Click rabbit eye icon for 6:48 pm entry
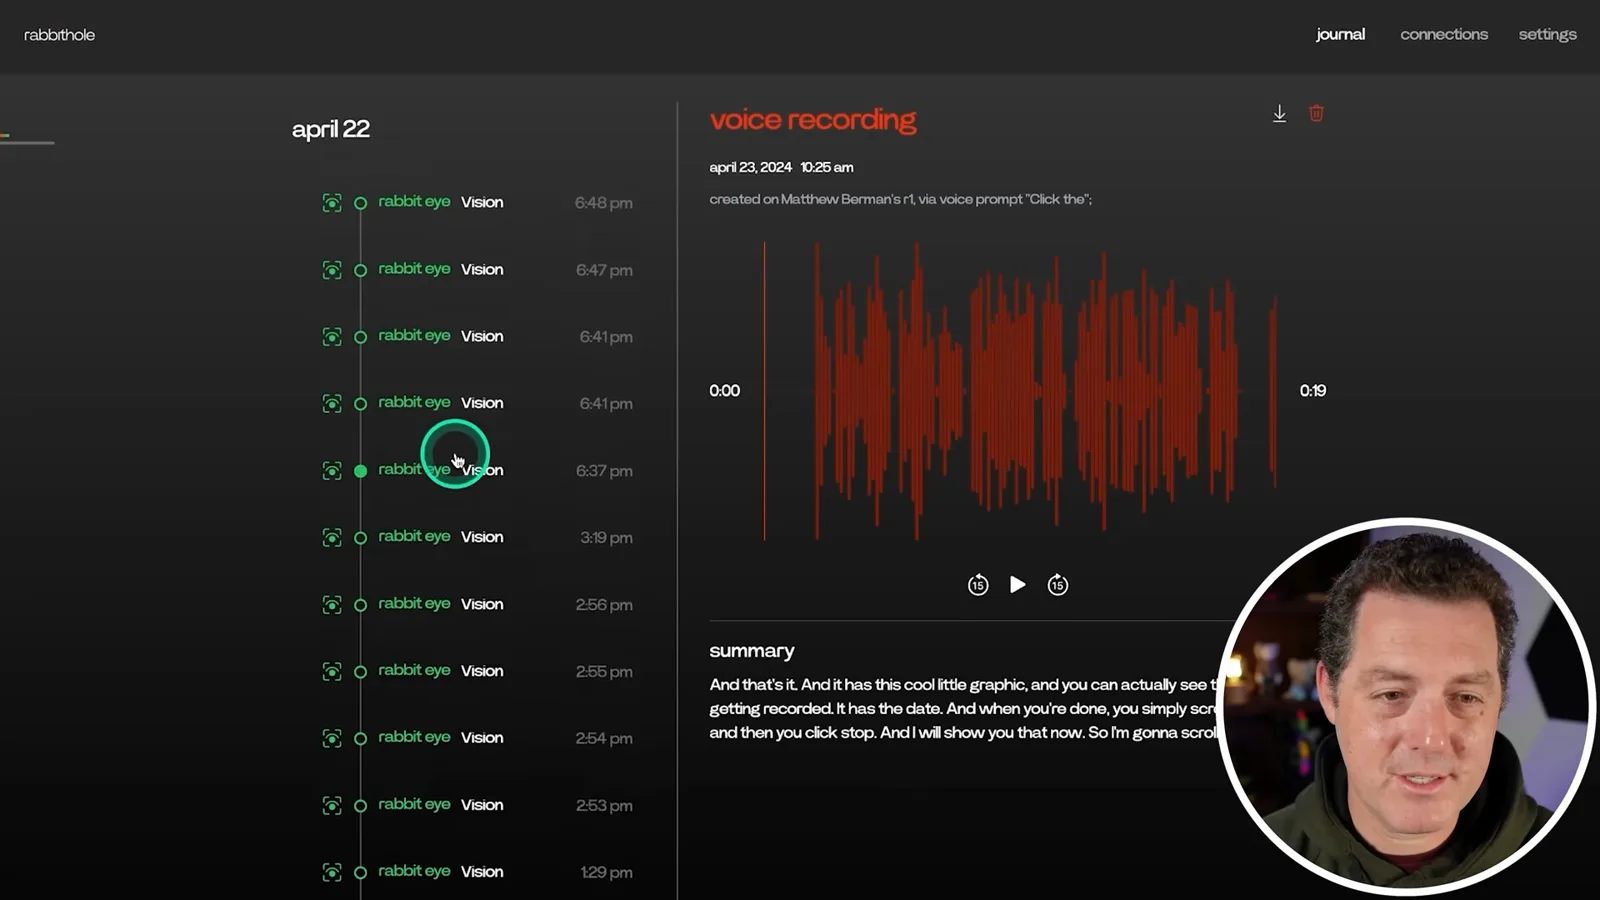This screenshot has height=900, width=1600. (x=332, y=203)
